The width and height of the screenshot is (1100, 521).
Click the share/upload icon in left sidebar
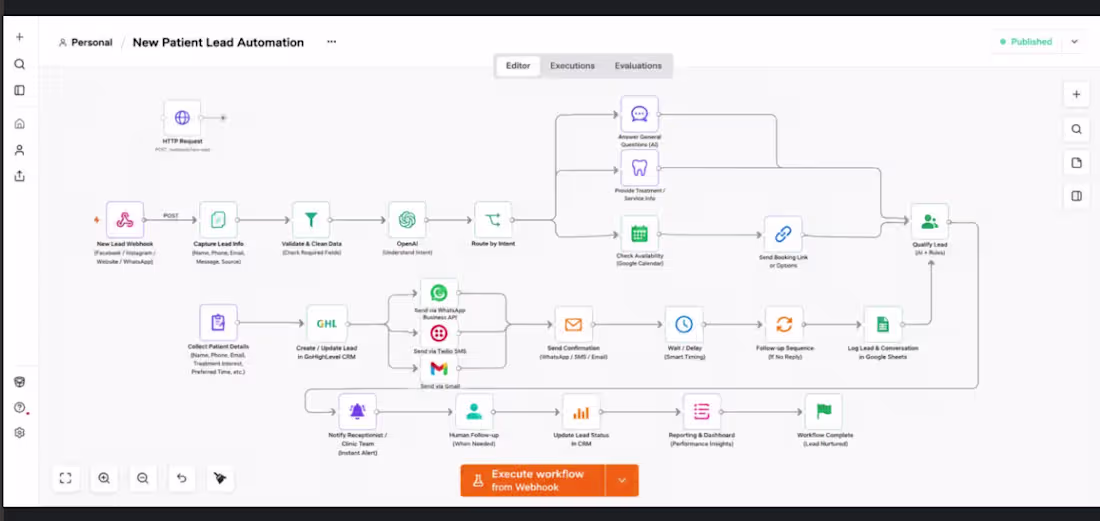coord(20,175)
